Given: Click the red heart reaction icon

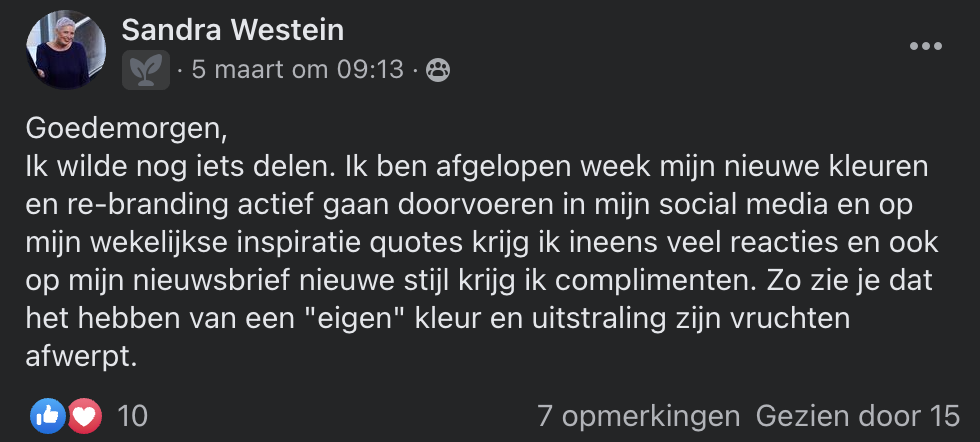Looking at the screenshot, I should coord(84,415).
